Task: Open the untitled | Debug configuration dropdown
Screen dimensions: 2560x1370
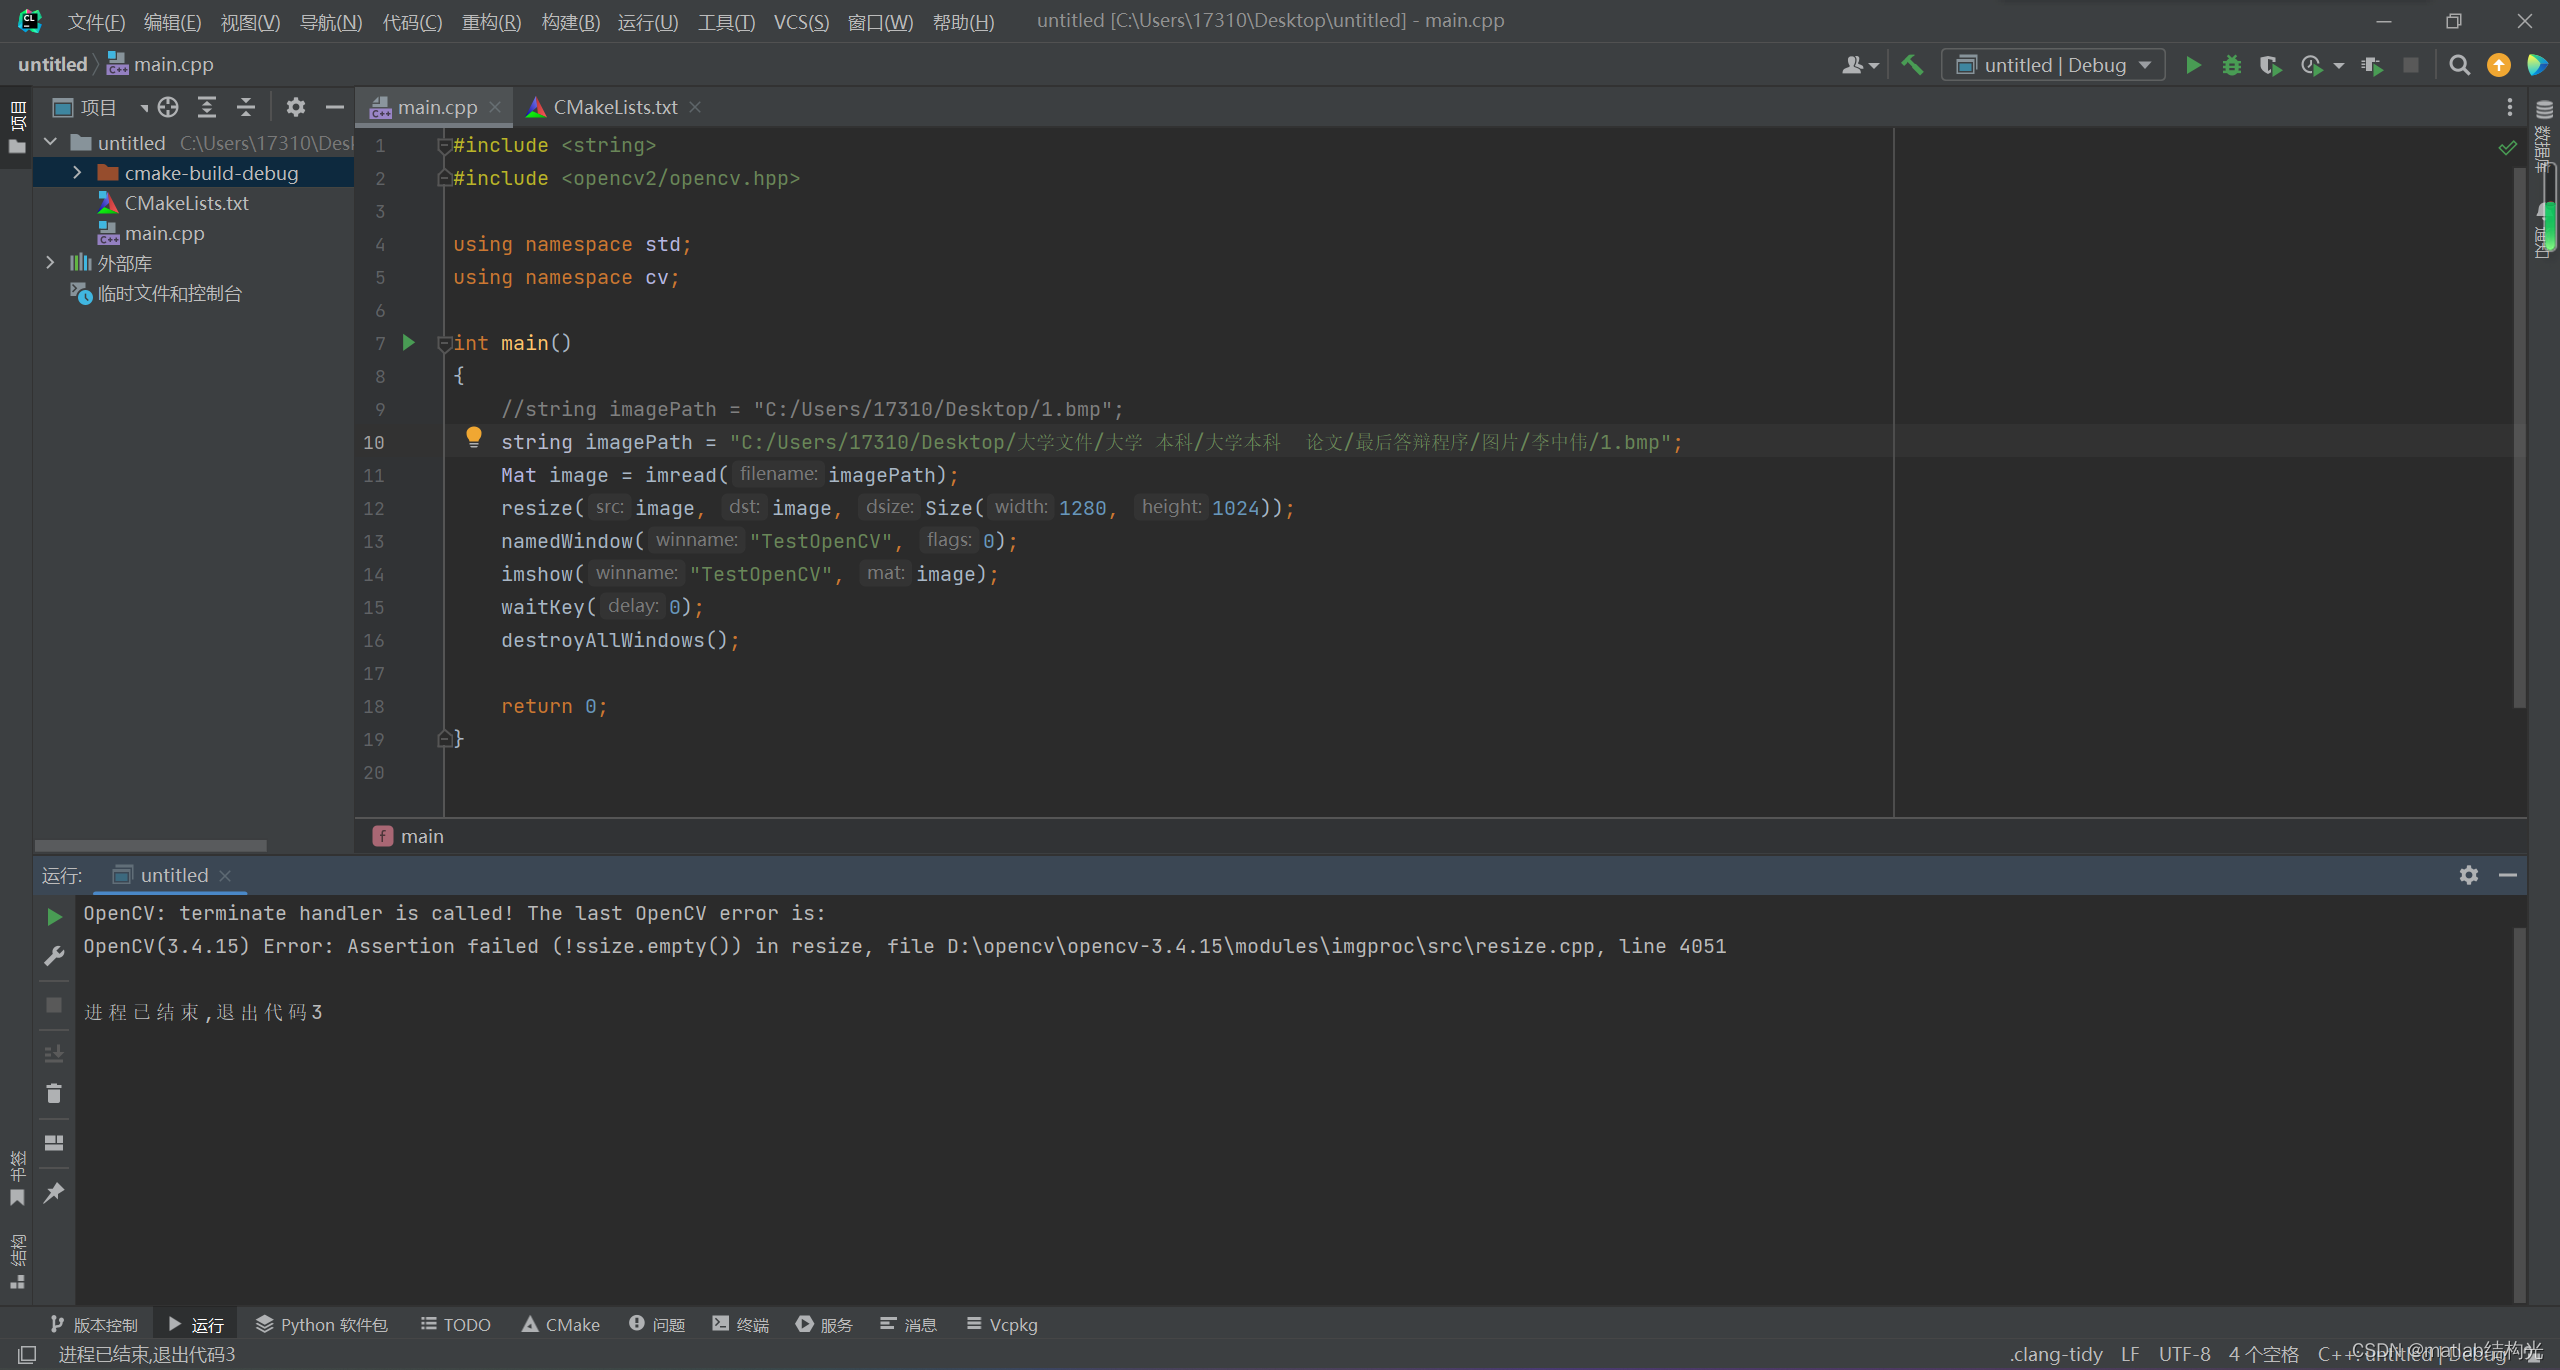Action: (2053, 65)
